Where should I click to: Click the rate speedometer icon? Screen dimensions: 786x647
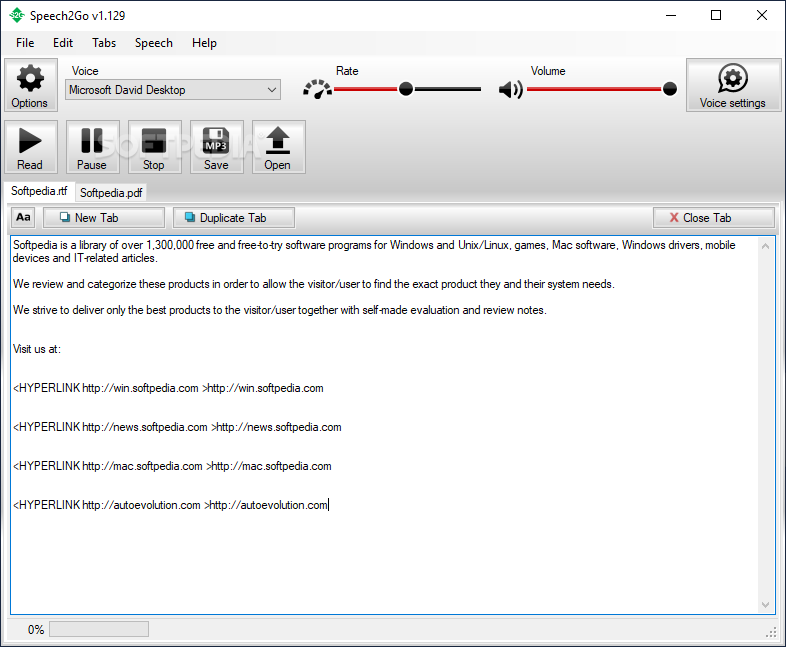point(317,89)
